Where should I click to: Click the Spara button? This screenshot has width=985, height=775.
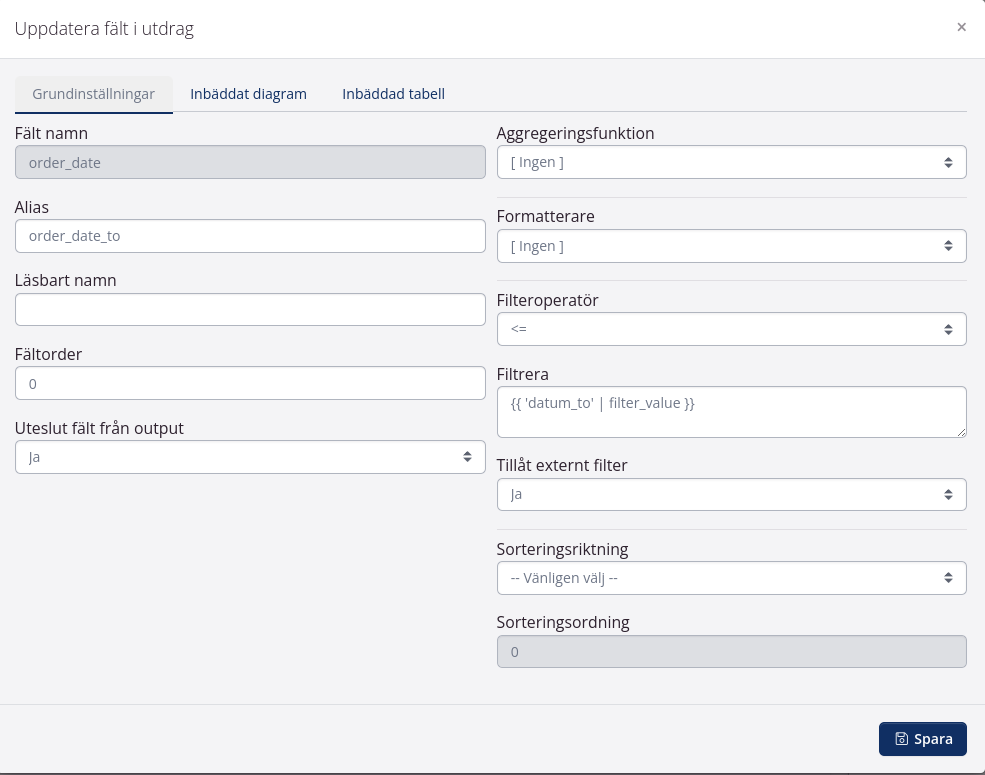922,739
